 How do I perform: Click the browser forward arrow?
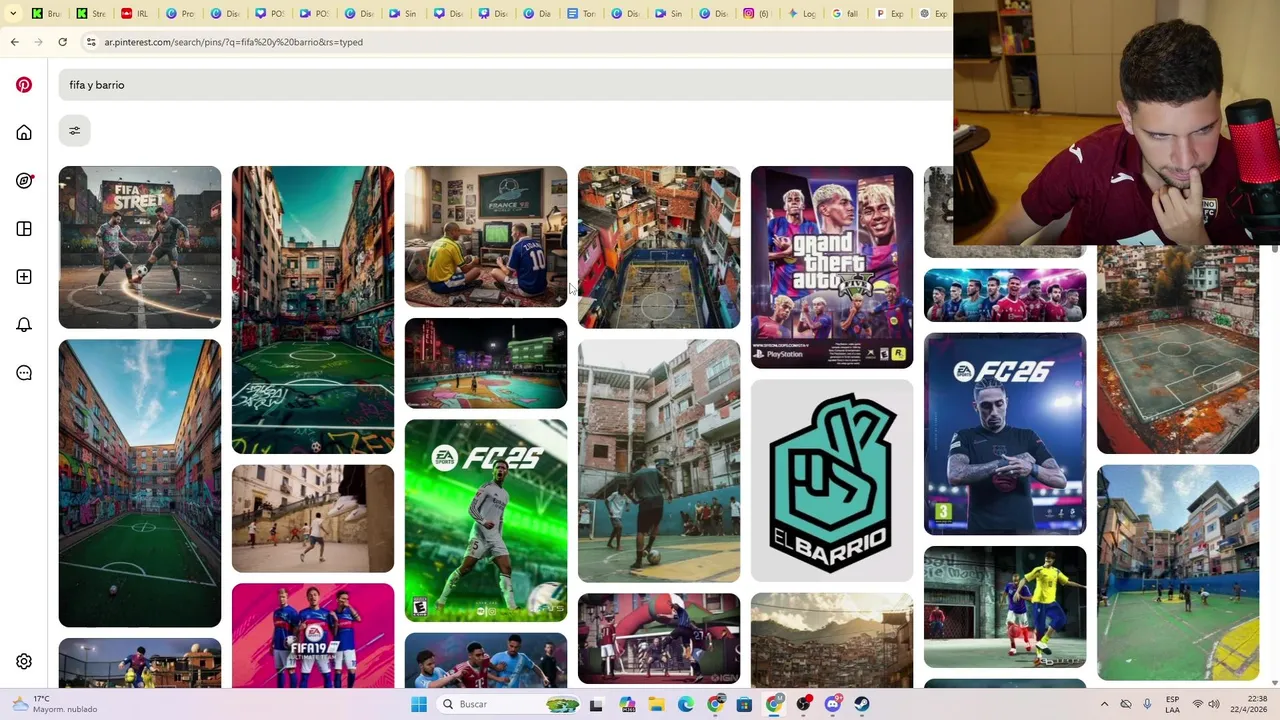click(38, 42)
